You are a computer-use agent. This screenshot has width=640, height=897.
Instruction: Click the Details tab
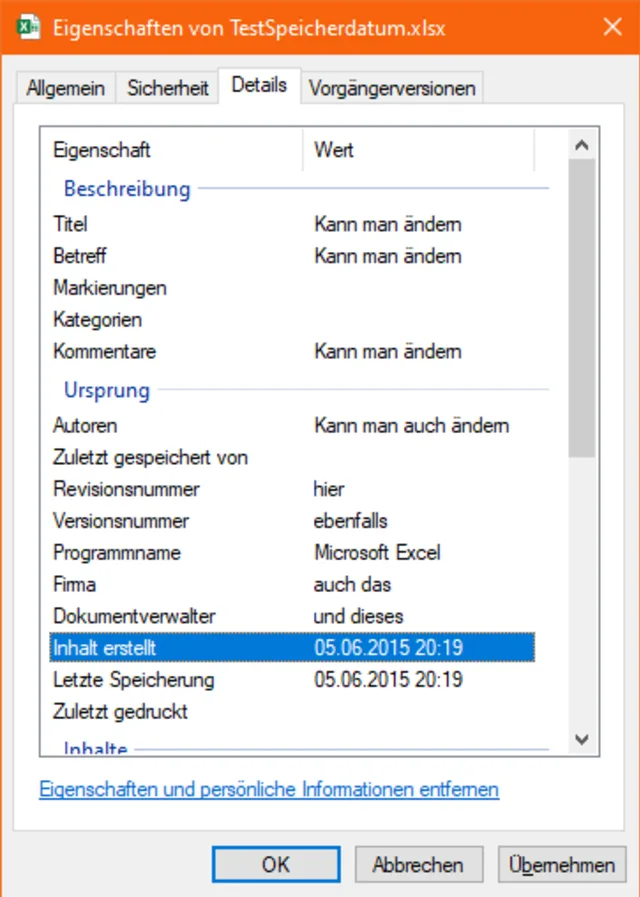click(x=259, y=86)
